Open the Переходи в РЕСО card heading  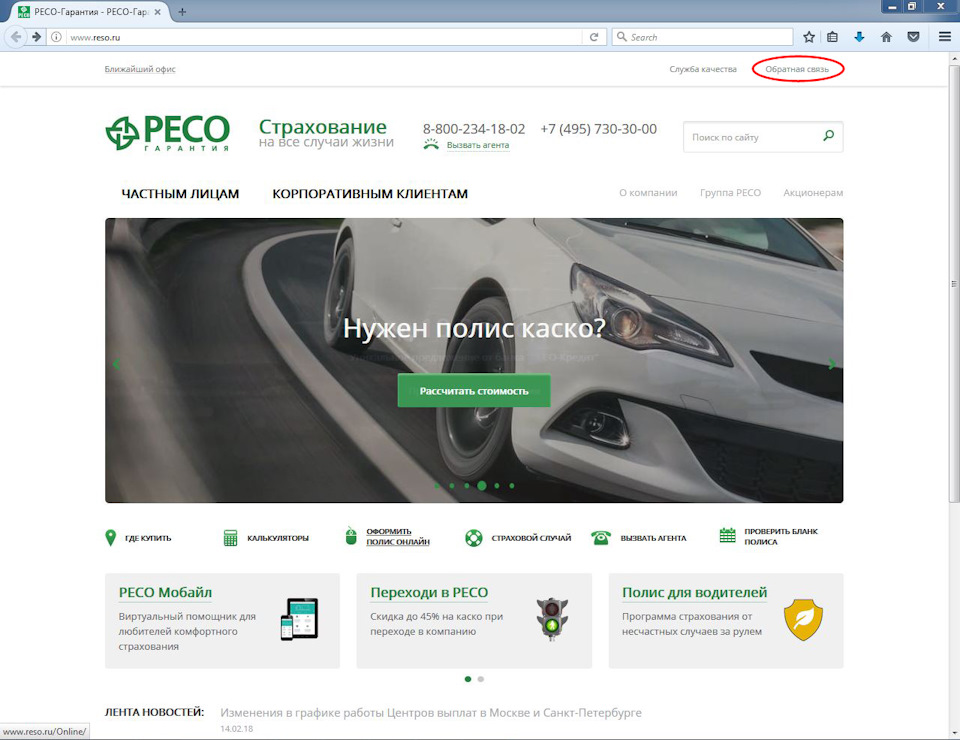click(x=429, y=592)
